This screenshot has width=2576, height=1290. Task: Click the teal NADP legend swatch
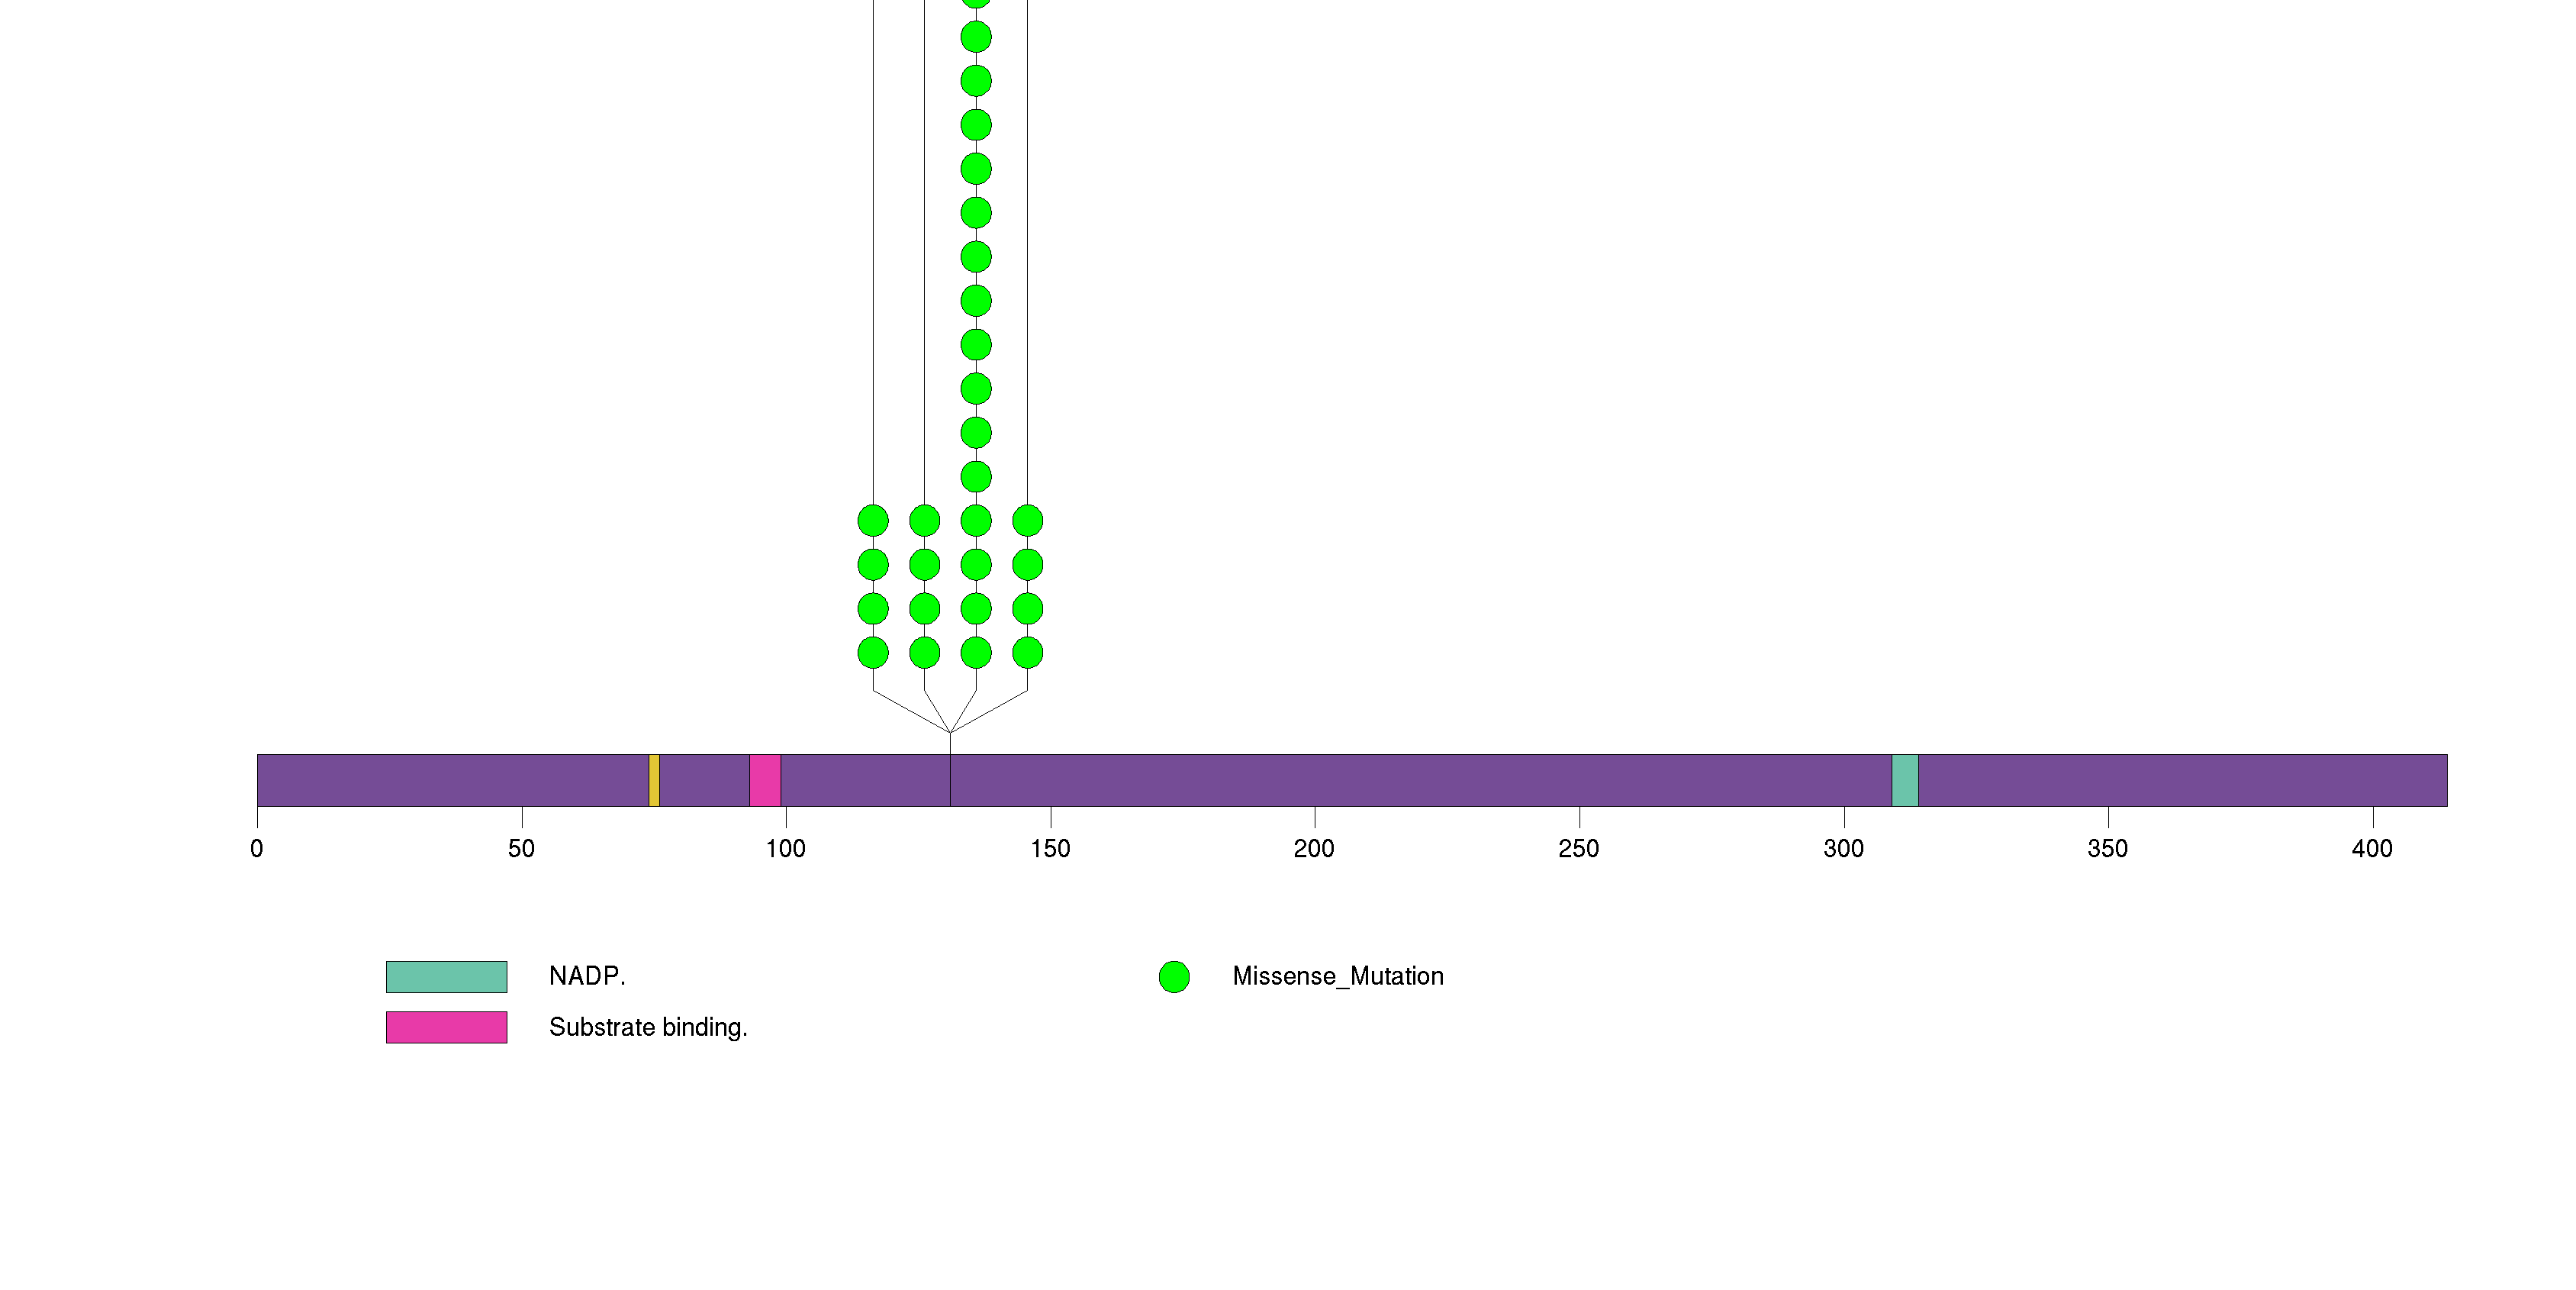click(x=446, y=977)
